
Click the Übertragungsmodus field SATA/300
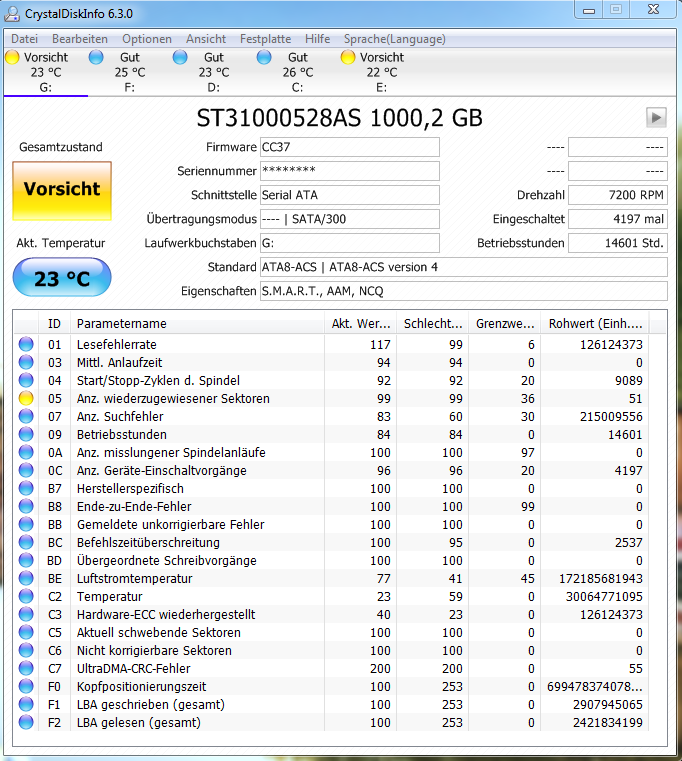point(349,219)
